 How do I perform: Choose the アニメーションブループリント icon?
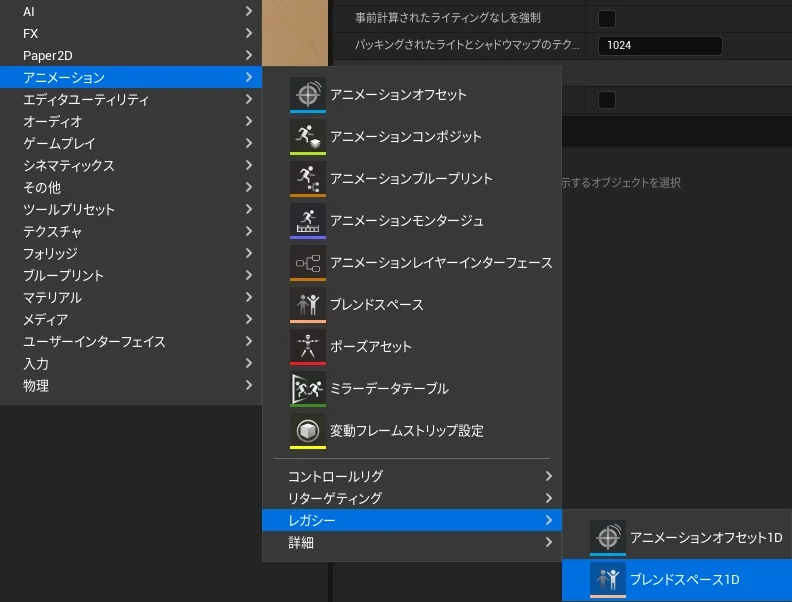pos(307,179)
